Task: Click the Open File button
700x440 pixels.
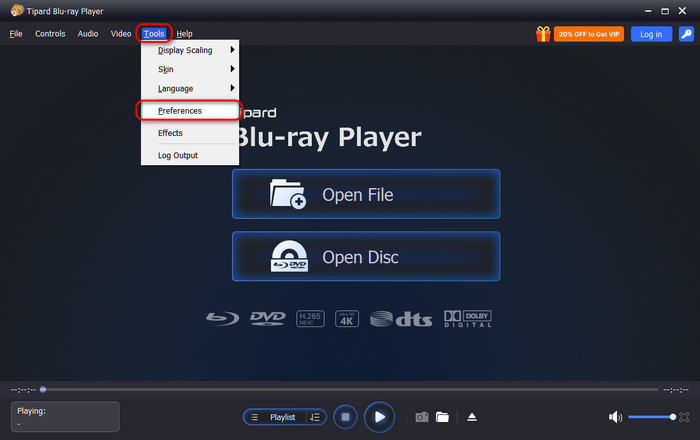Action: click(366, 194)
